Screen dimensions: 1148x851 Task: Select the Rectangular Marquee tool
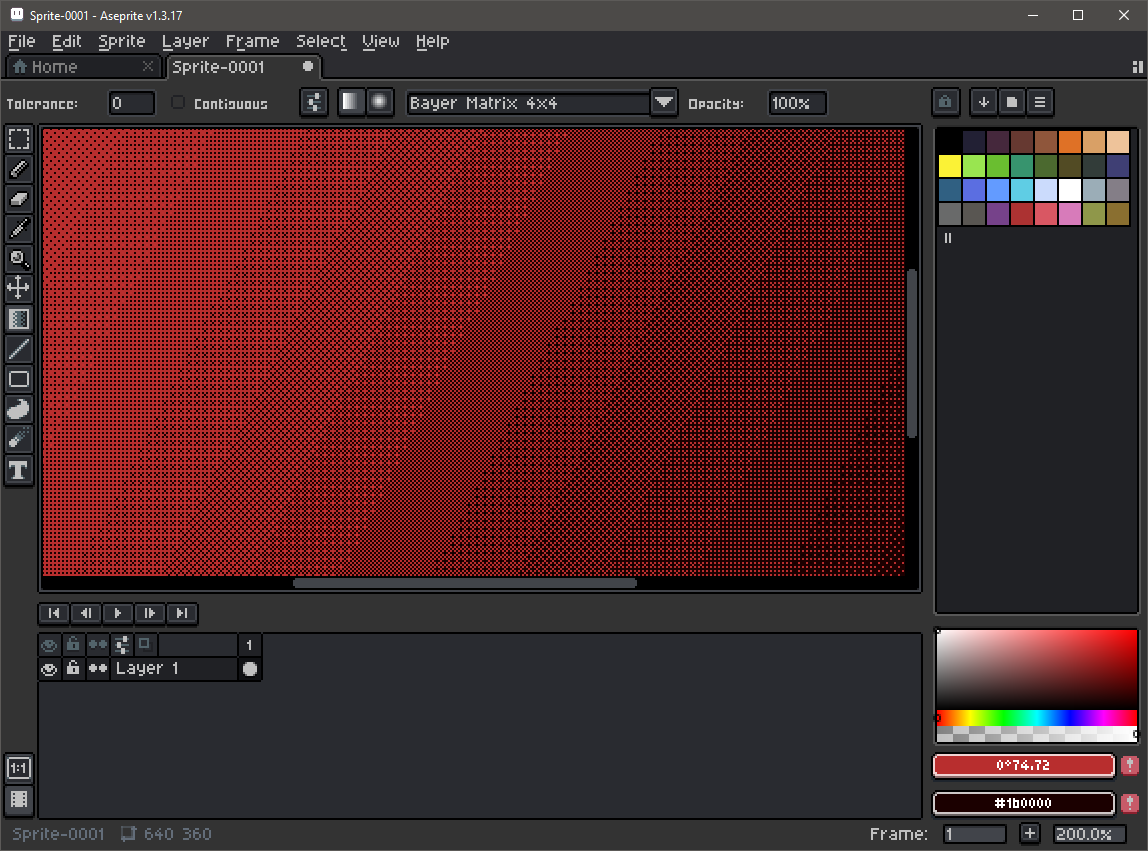click(x=18, y=138)
